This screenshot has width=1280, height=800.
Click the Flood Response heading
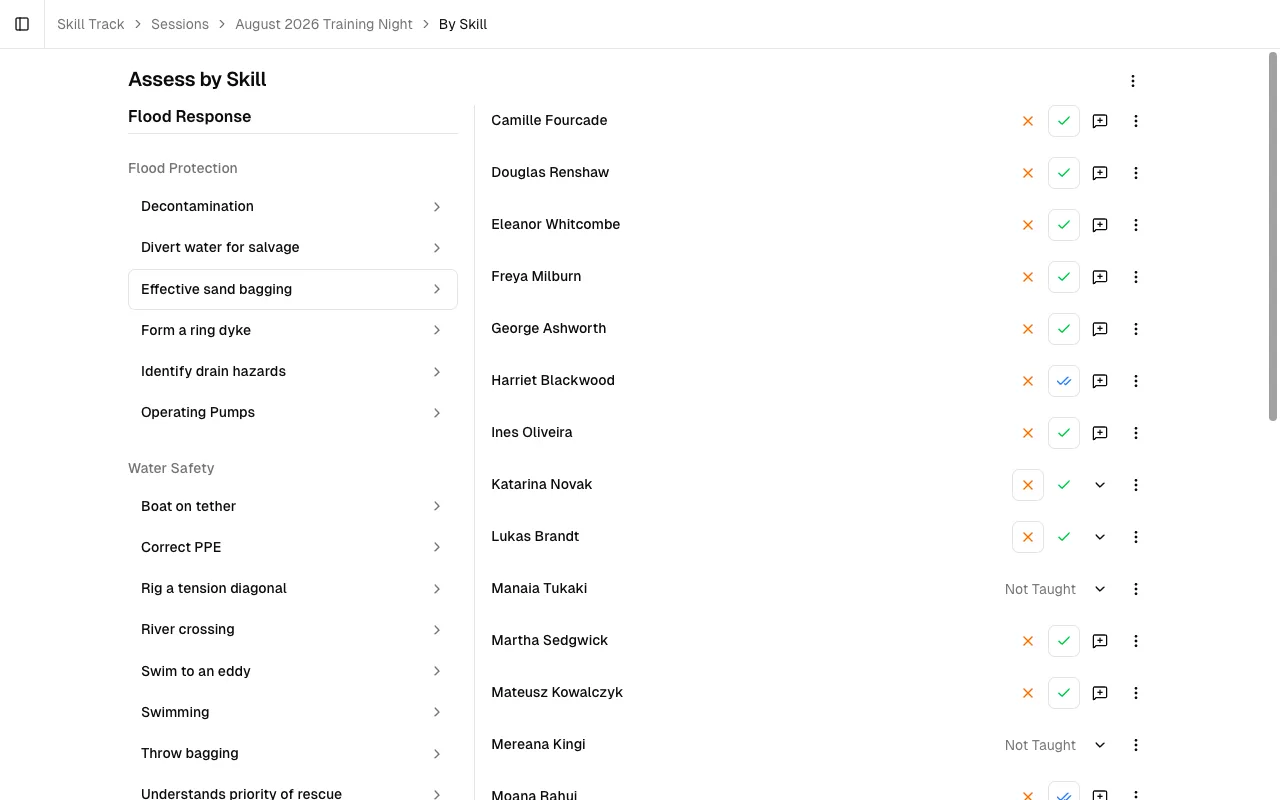190,116
